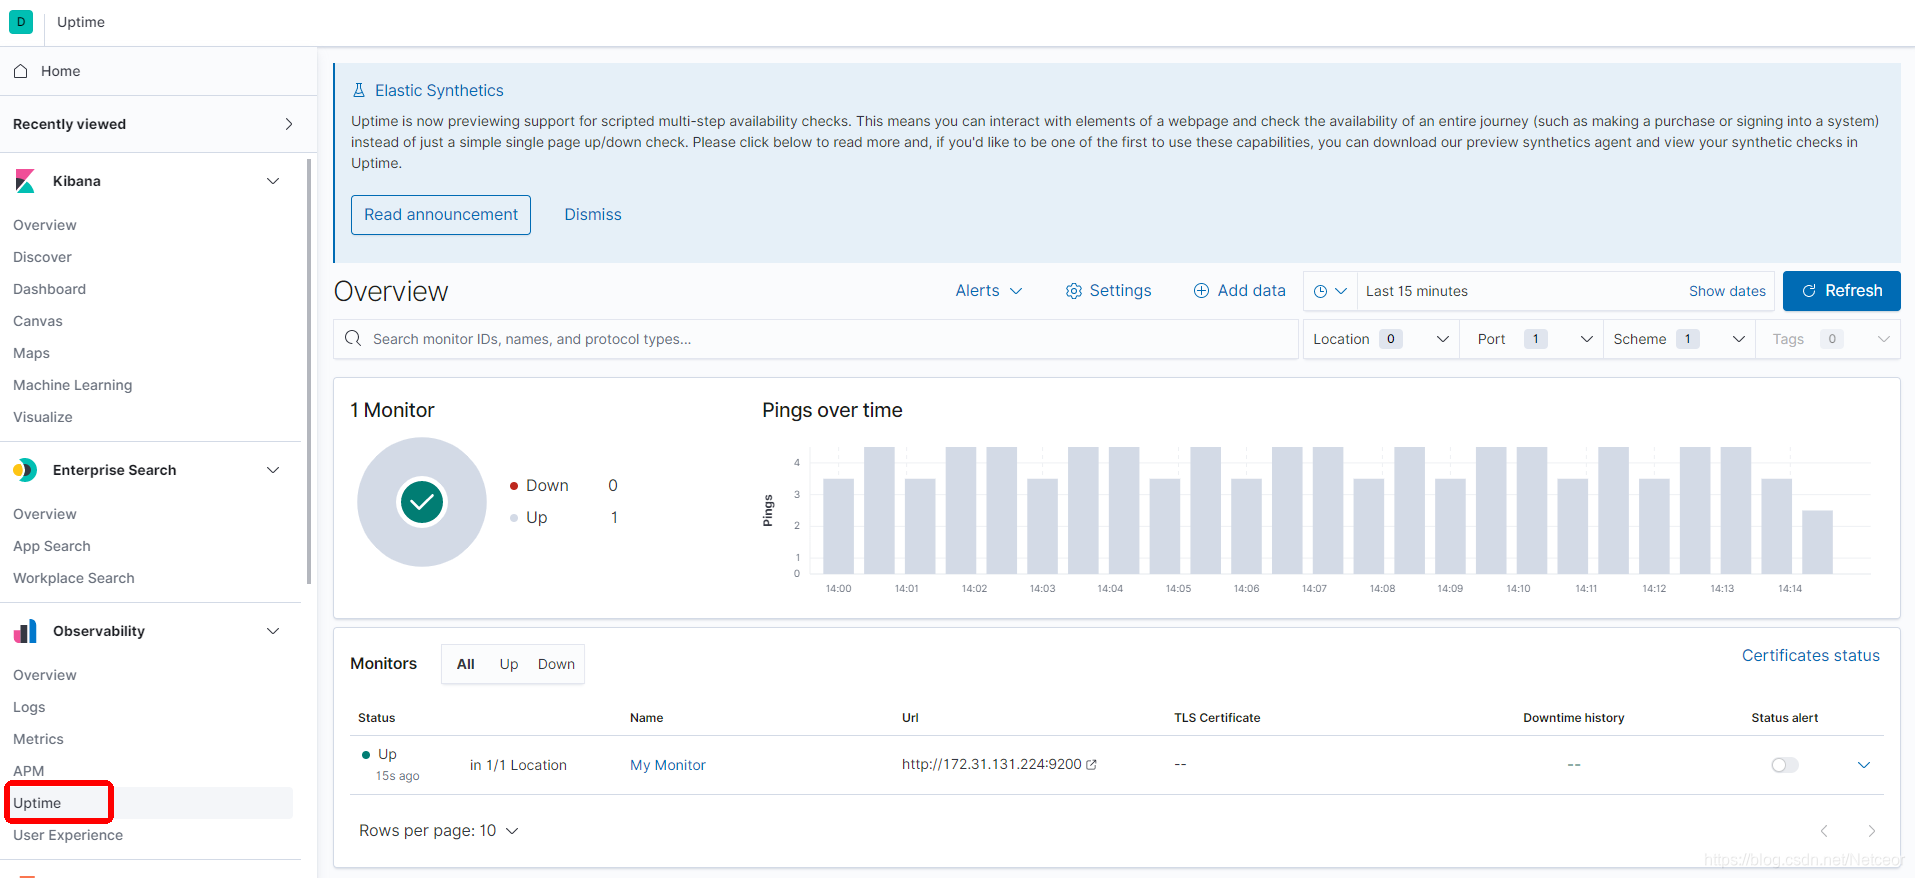Image resolution: width=1915 pixels, height=878 pixels.
Task: Enable status alert toggle for My Monitor
Action: pos(1784,765)
